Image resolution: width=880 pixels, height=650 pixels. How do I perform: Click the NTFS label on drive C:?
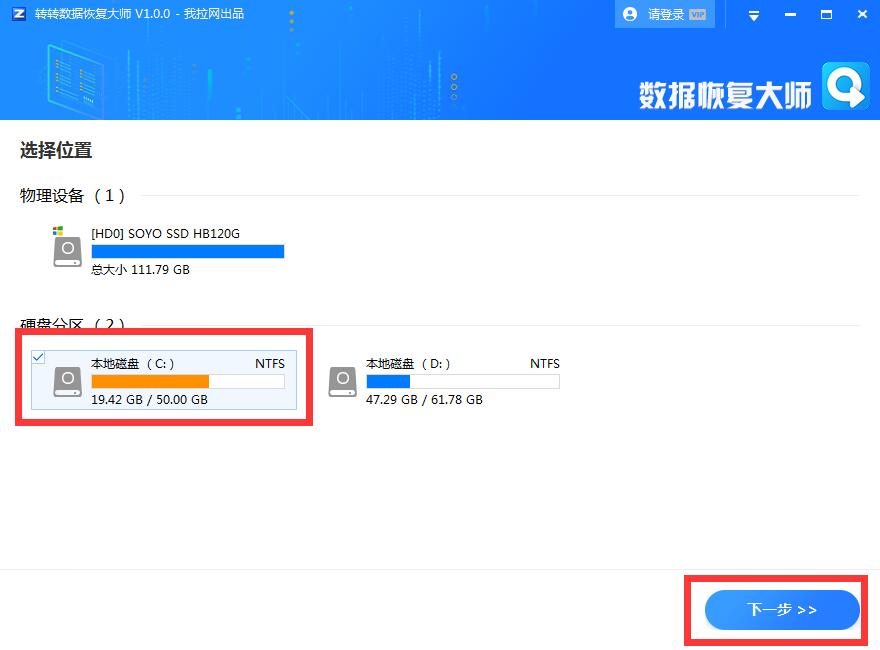pyautogui.click(x=269, y=363)
